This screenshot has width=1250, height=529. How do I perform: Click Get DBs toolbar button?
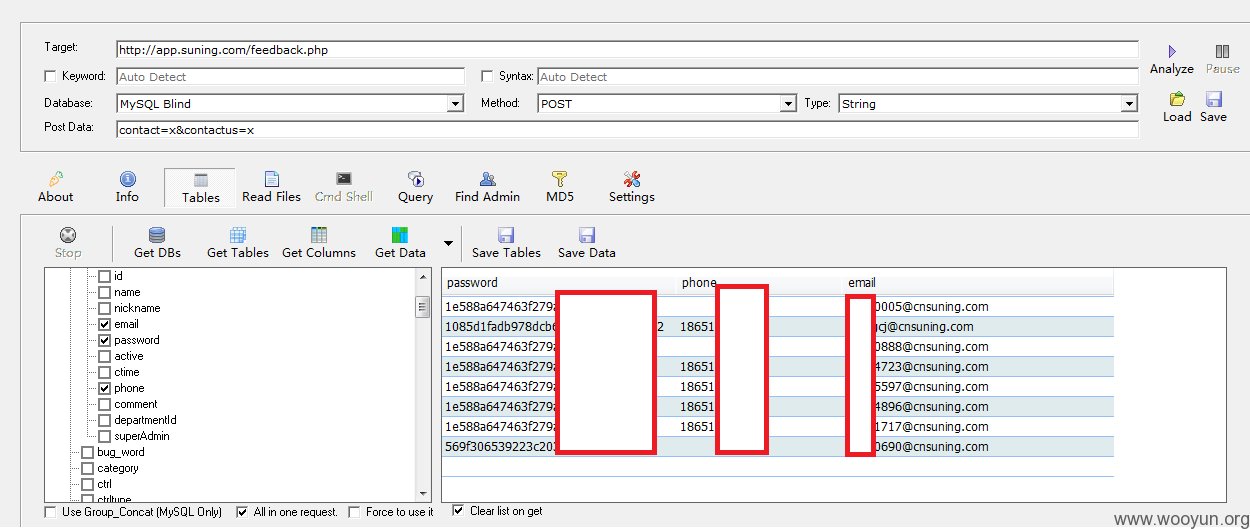point(157,243)
